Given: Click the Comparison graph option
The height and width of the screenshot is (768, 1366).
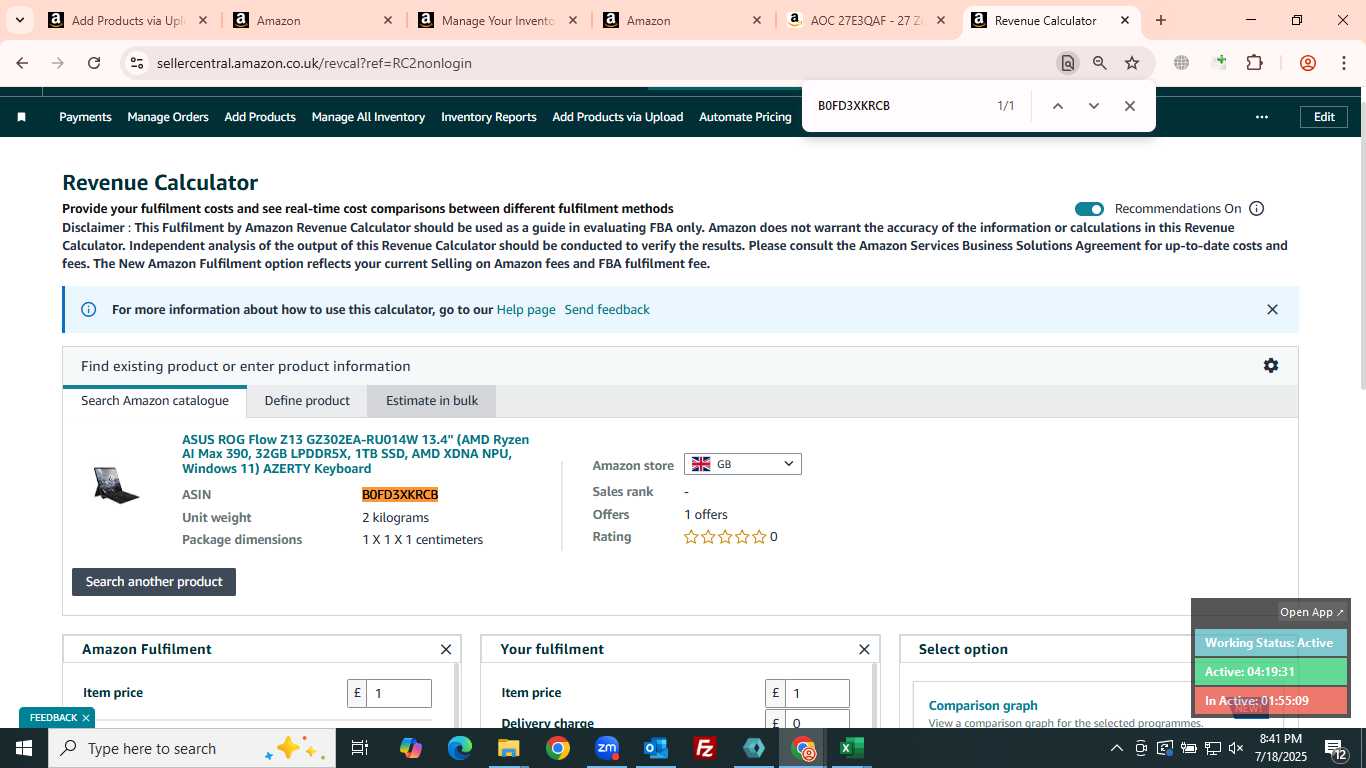Looking at the screenshot, I should point(983,705).
